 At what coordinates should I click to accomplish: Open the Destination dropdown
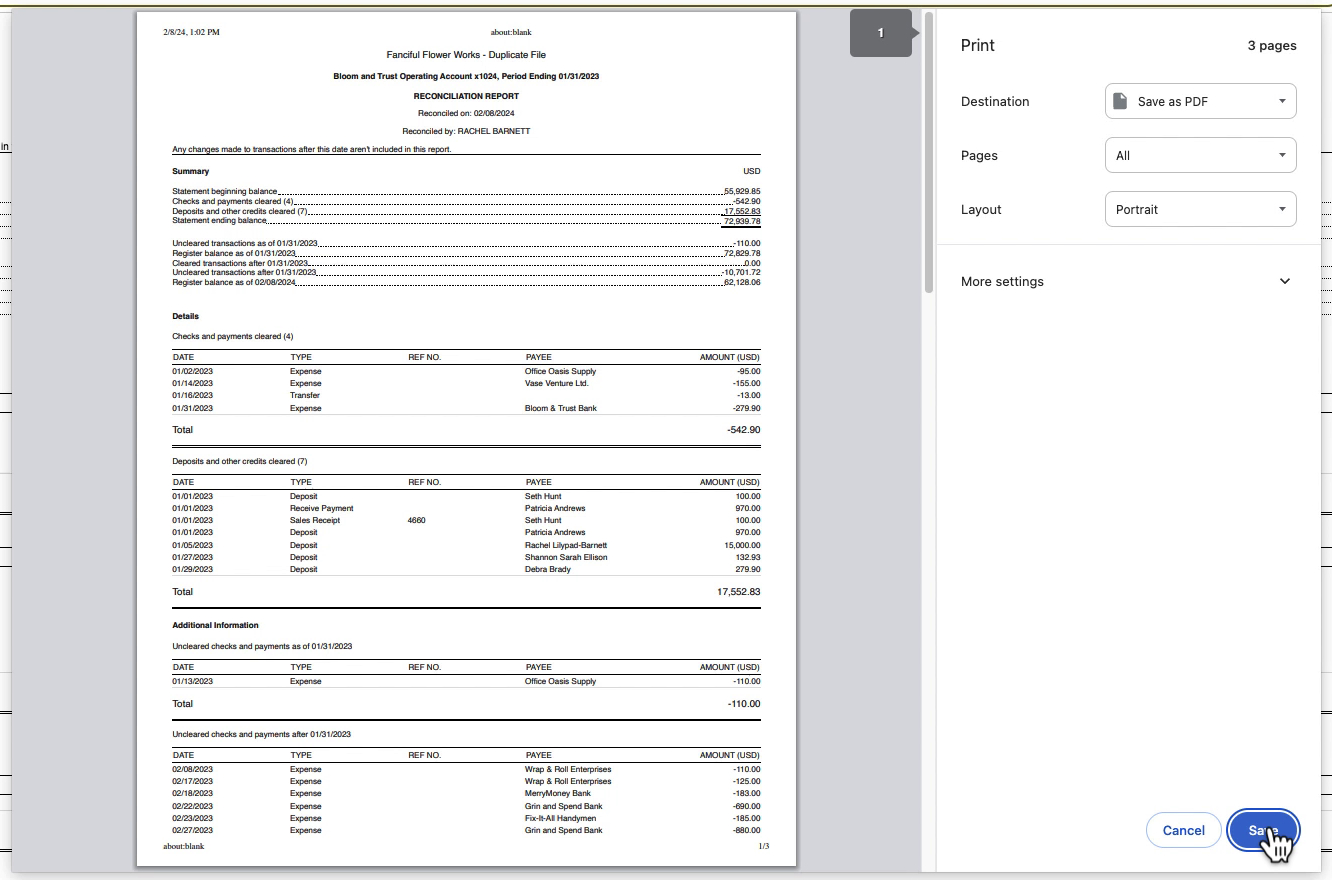click(x=1200, y=101)
